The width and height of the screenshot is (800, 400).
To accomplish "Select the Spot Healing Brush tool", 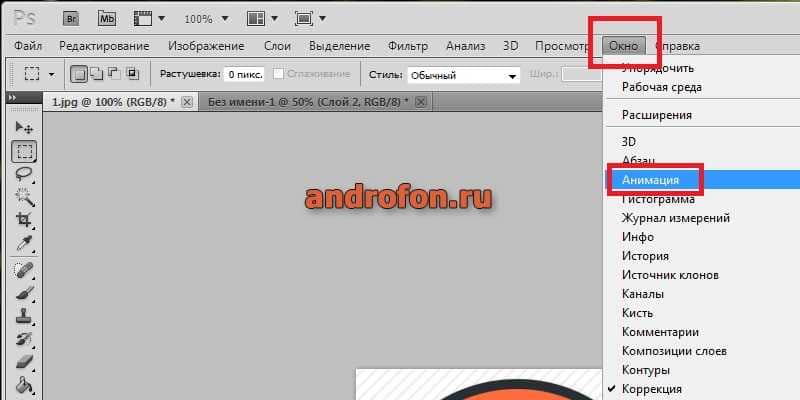I will 24,270.
